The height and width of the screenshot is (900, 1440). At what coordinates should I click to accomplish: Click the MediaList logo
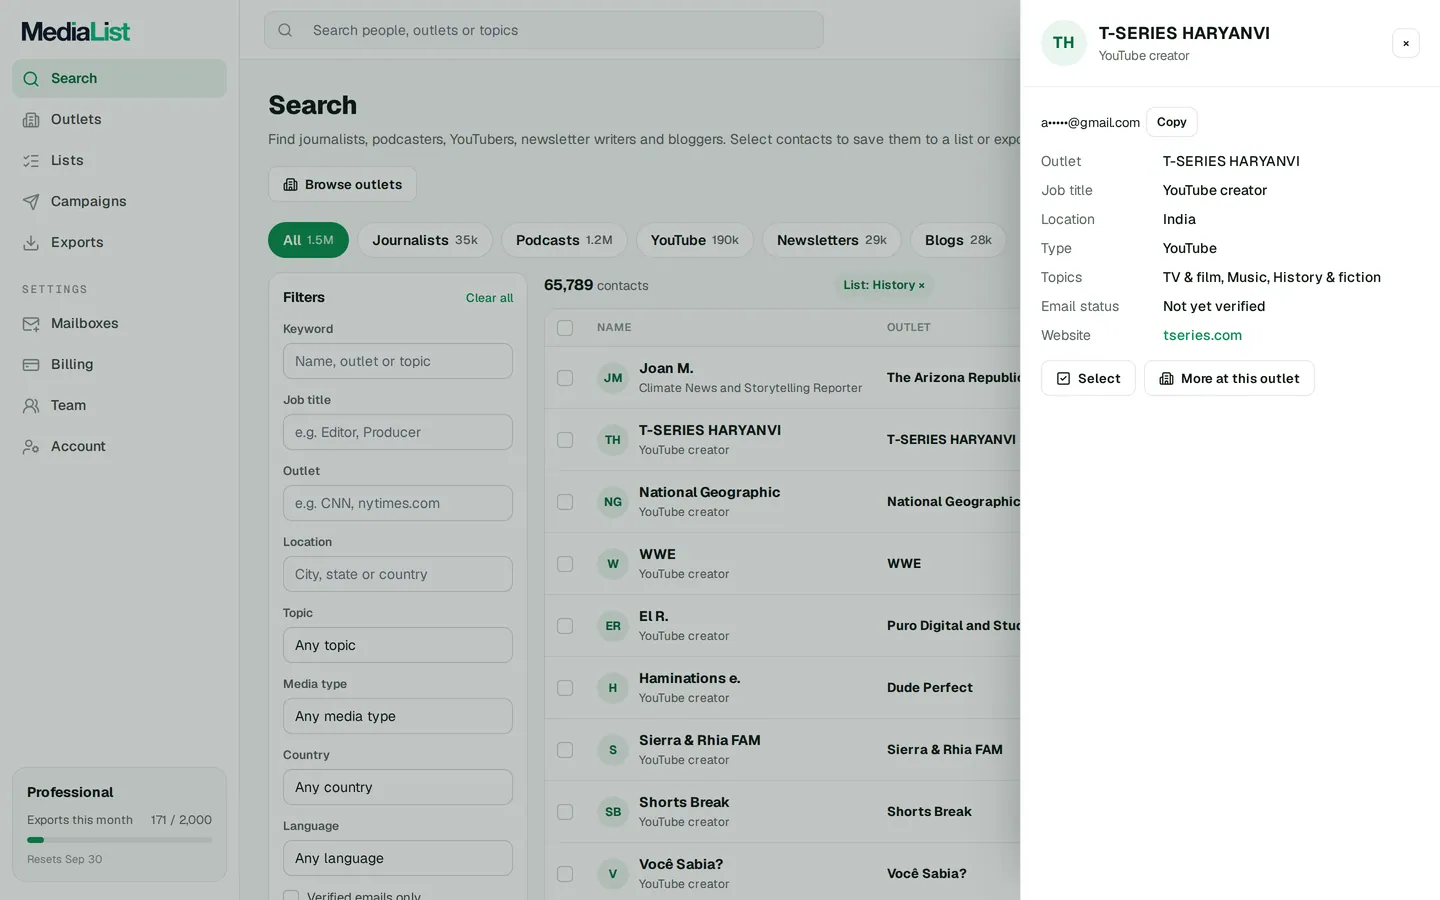(76, 32)
